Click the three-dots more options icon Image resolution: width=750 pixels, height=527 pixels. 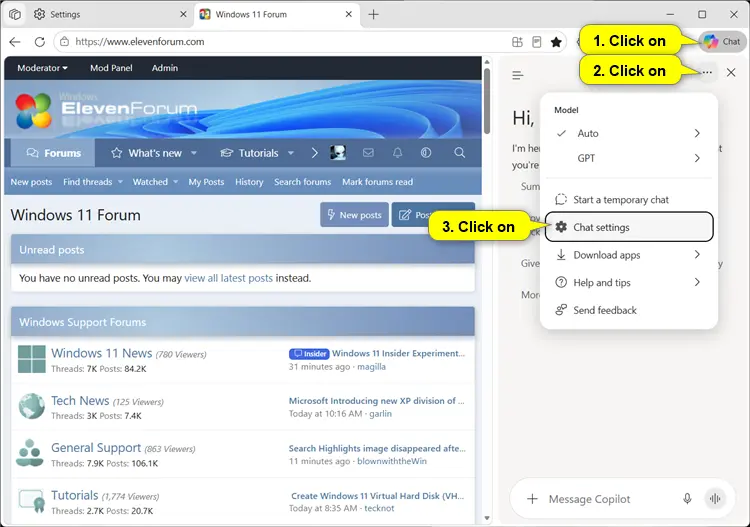[707, 73]
